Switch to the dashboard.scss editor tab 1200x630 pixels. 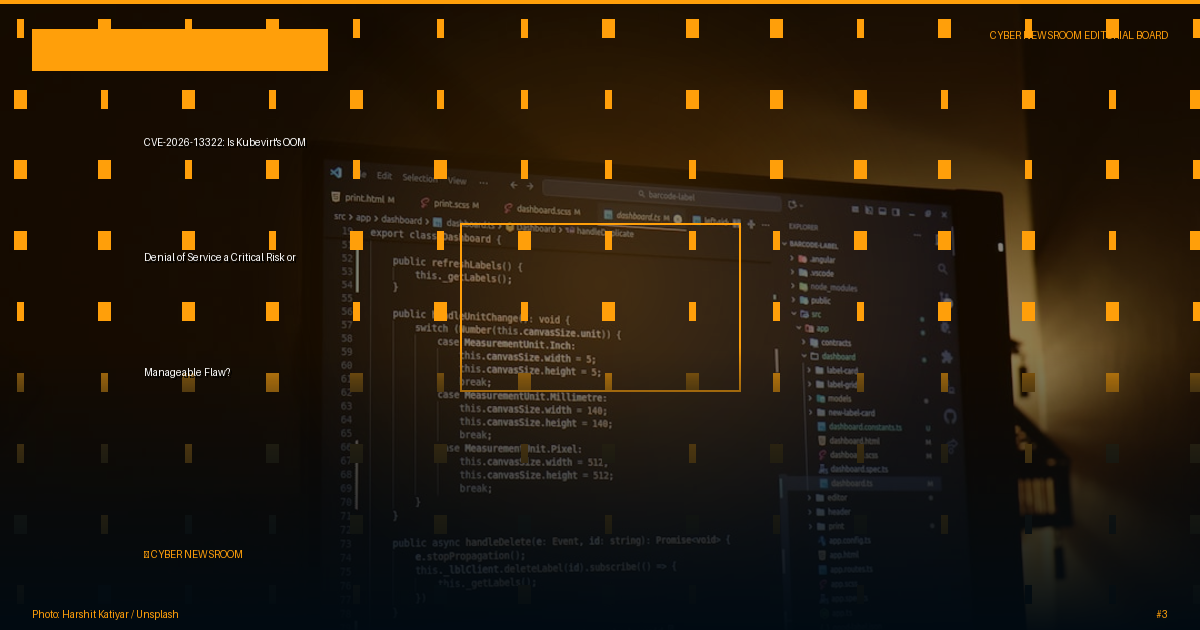pos(543,210)
